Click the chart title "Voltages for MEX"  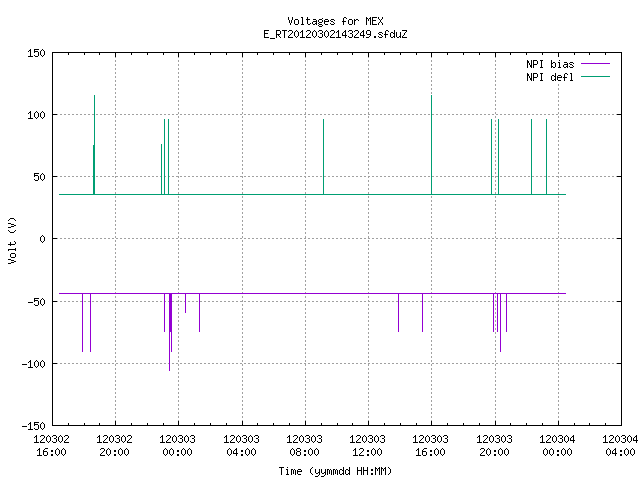click(335, 21)
